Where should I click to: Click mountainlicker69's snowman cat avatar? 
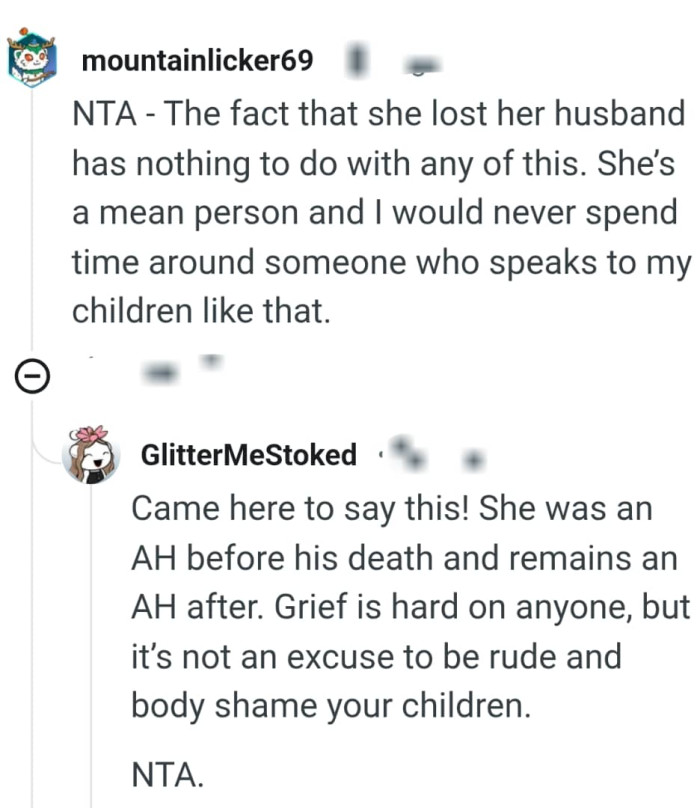(30, 60)
